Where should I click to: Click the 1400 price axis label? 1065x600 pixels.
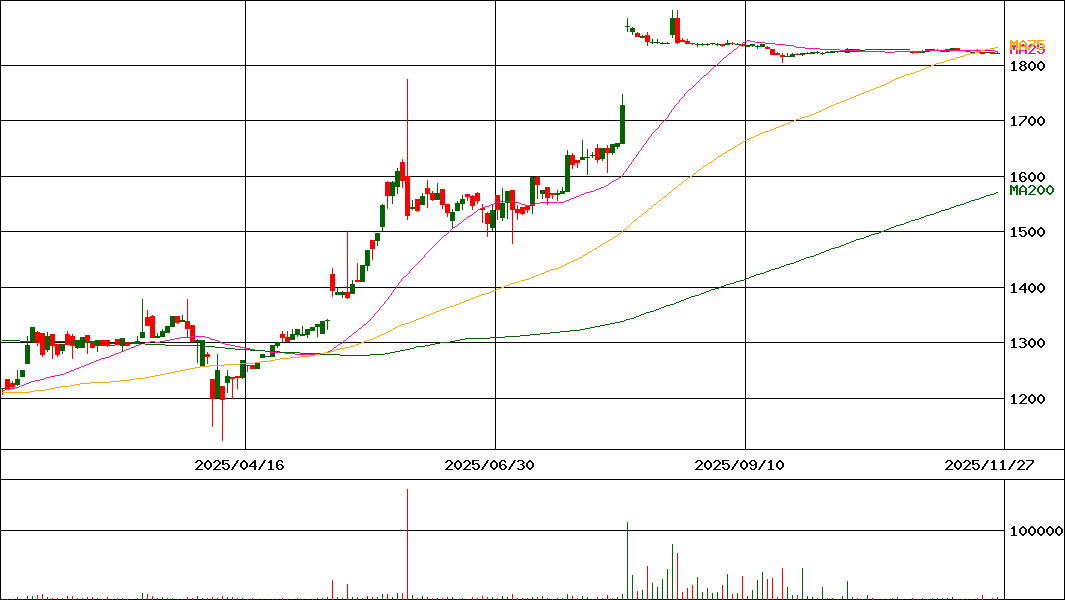tap(1027, 288)
